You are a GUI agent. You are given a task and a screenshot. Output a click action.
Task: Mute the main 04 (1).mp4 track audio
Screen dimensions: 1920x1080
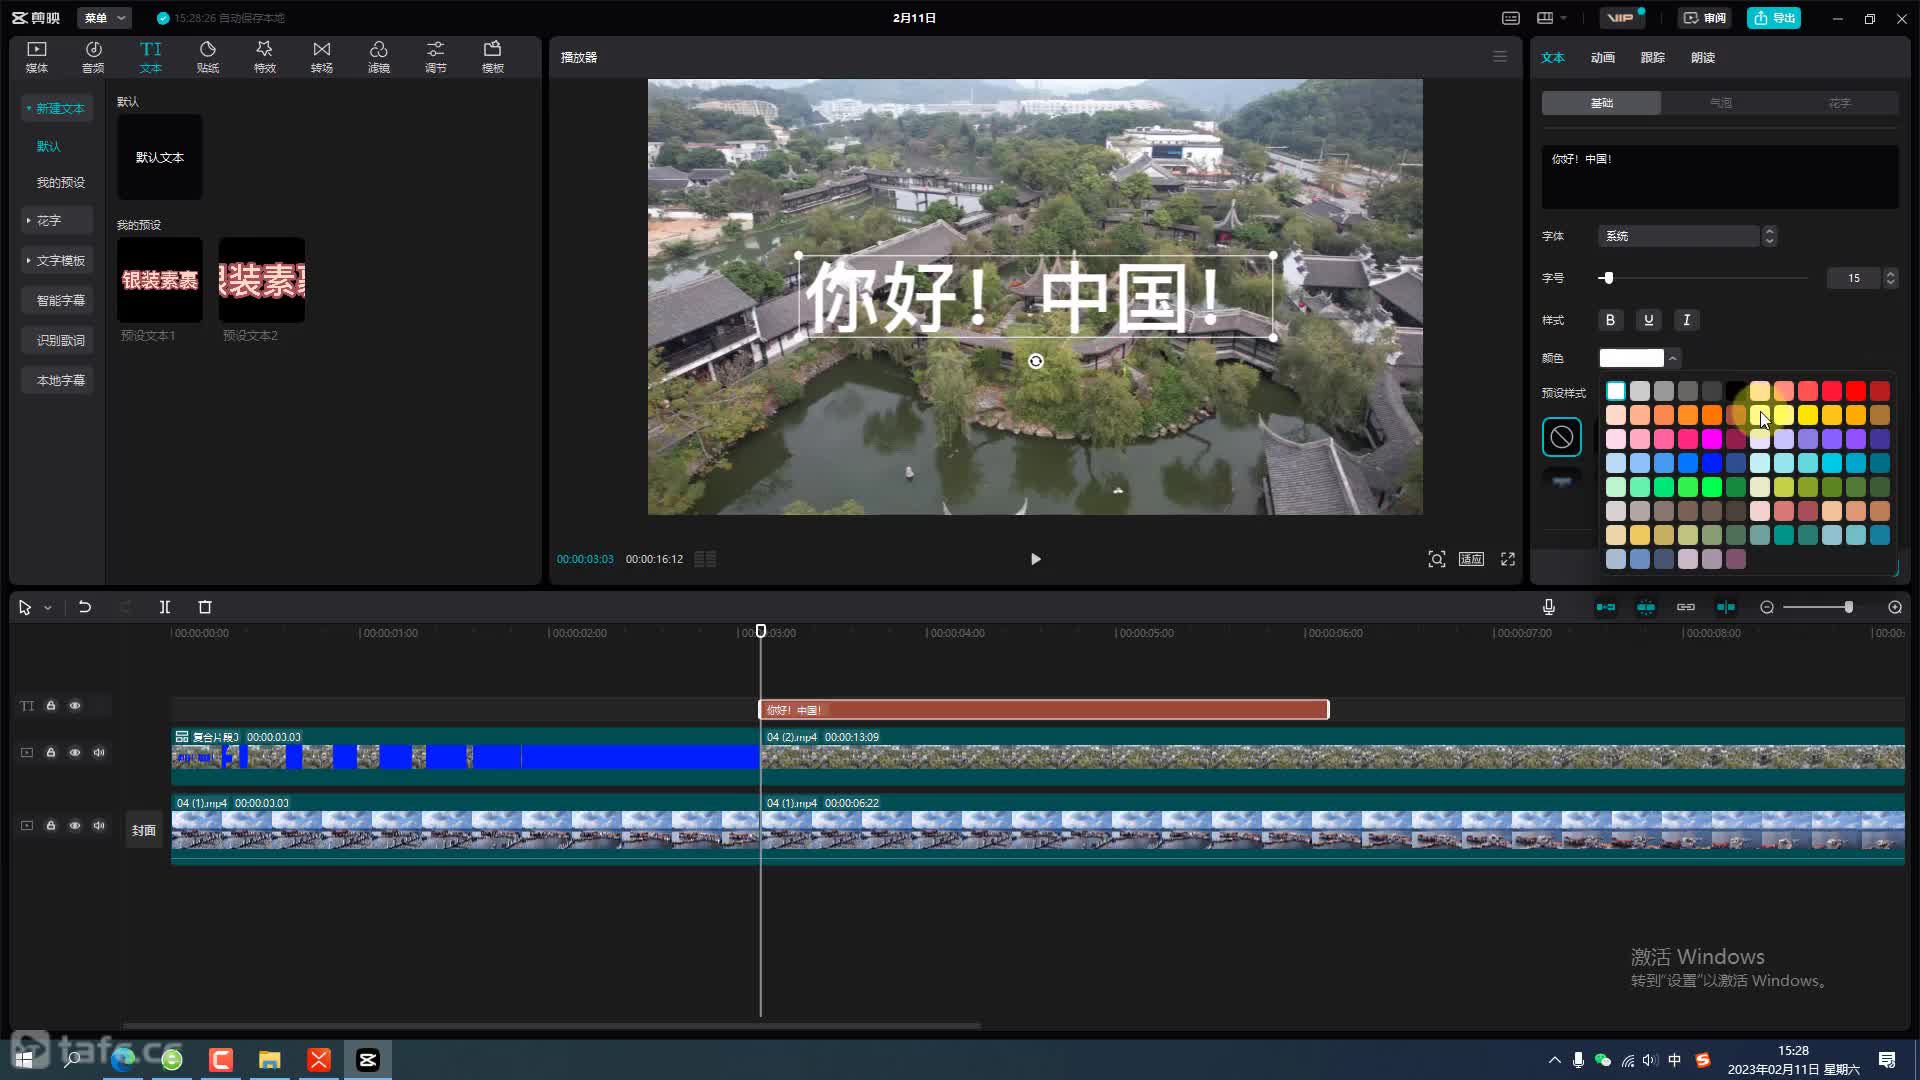click(x=99, y=826)
